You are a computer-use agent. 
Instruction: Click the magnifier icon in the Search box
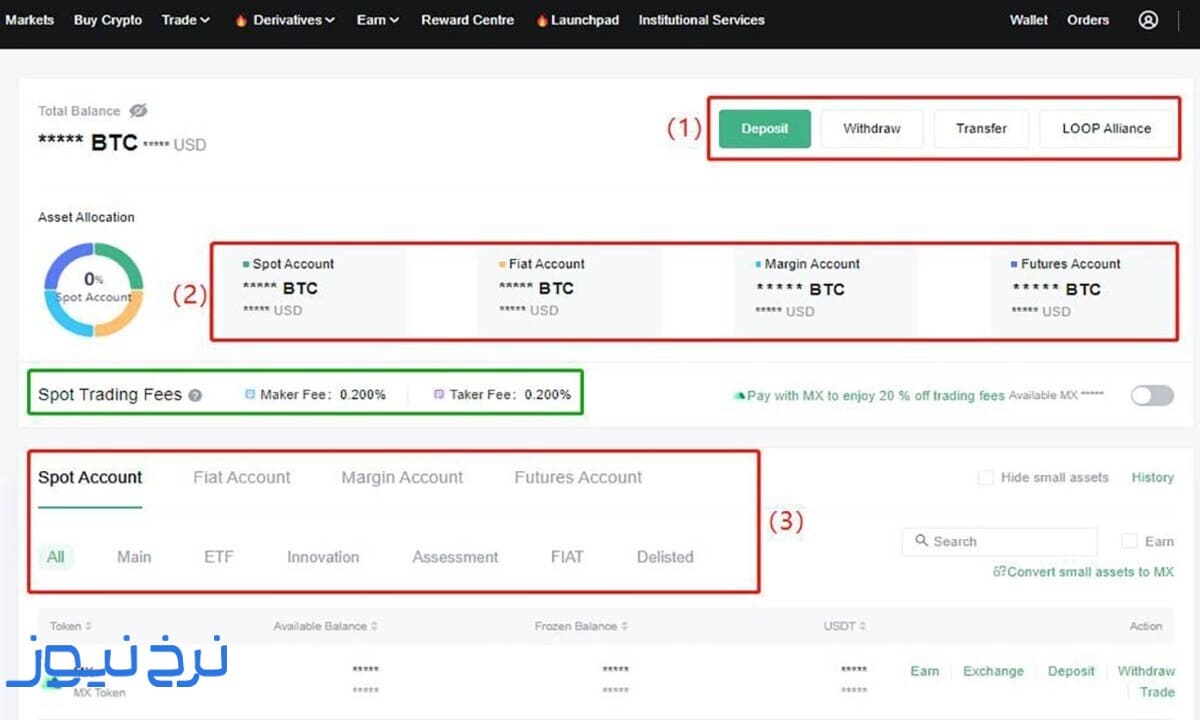(x=920, y=541)
